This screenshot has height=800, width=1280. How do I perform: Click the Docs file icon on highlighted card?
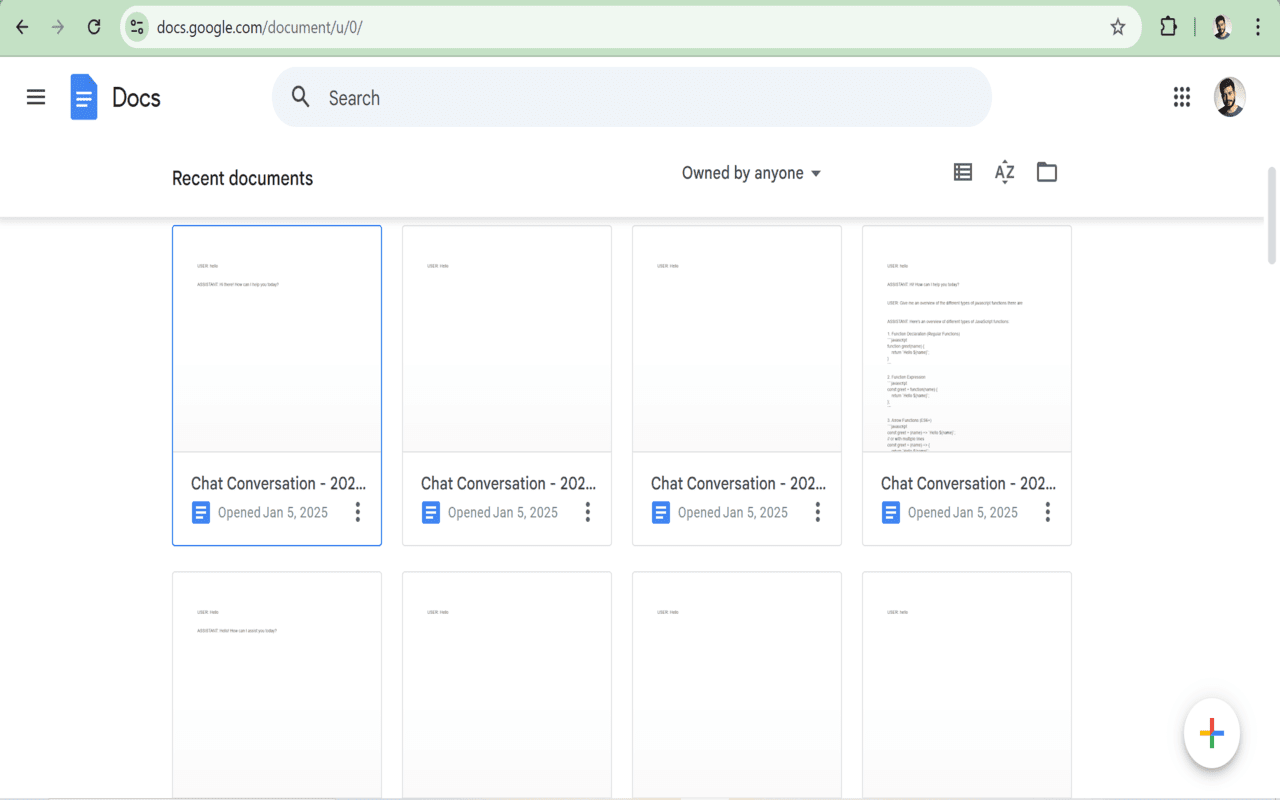point(201,512)
